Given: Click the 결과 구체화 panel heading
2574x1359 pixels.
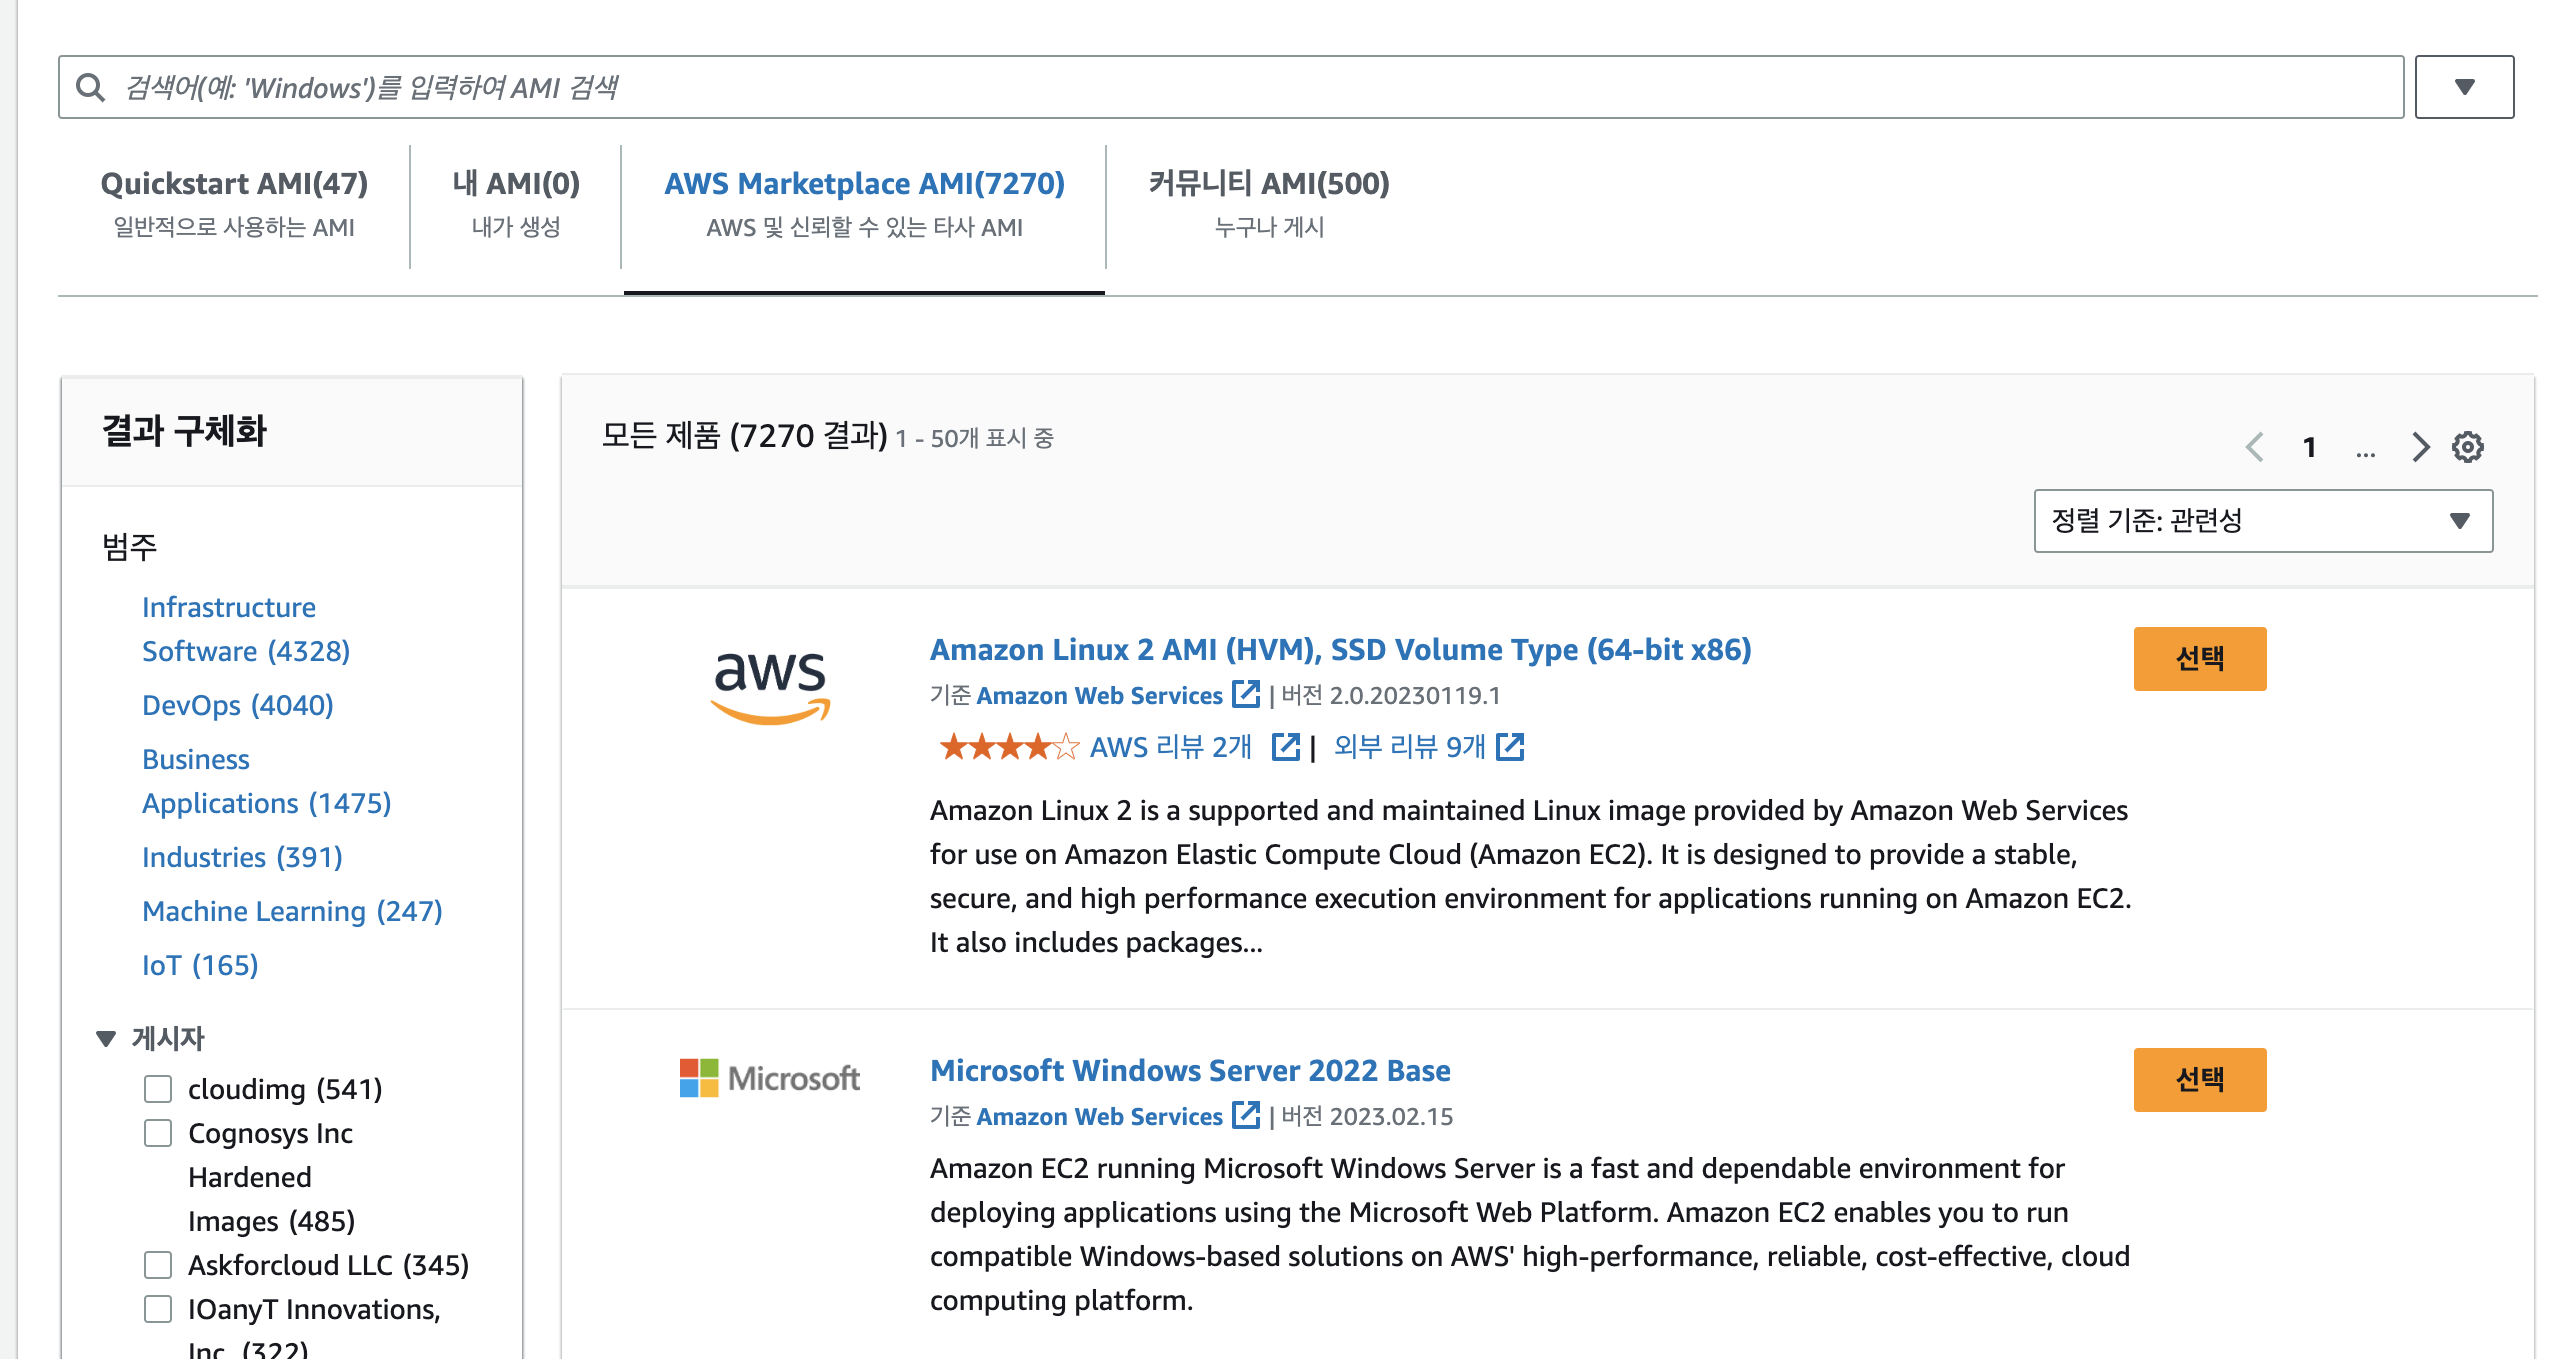Looking at the screenshot, I should point(184,431).
